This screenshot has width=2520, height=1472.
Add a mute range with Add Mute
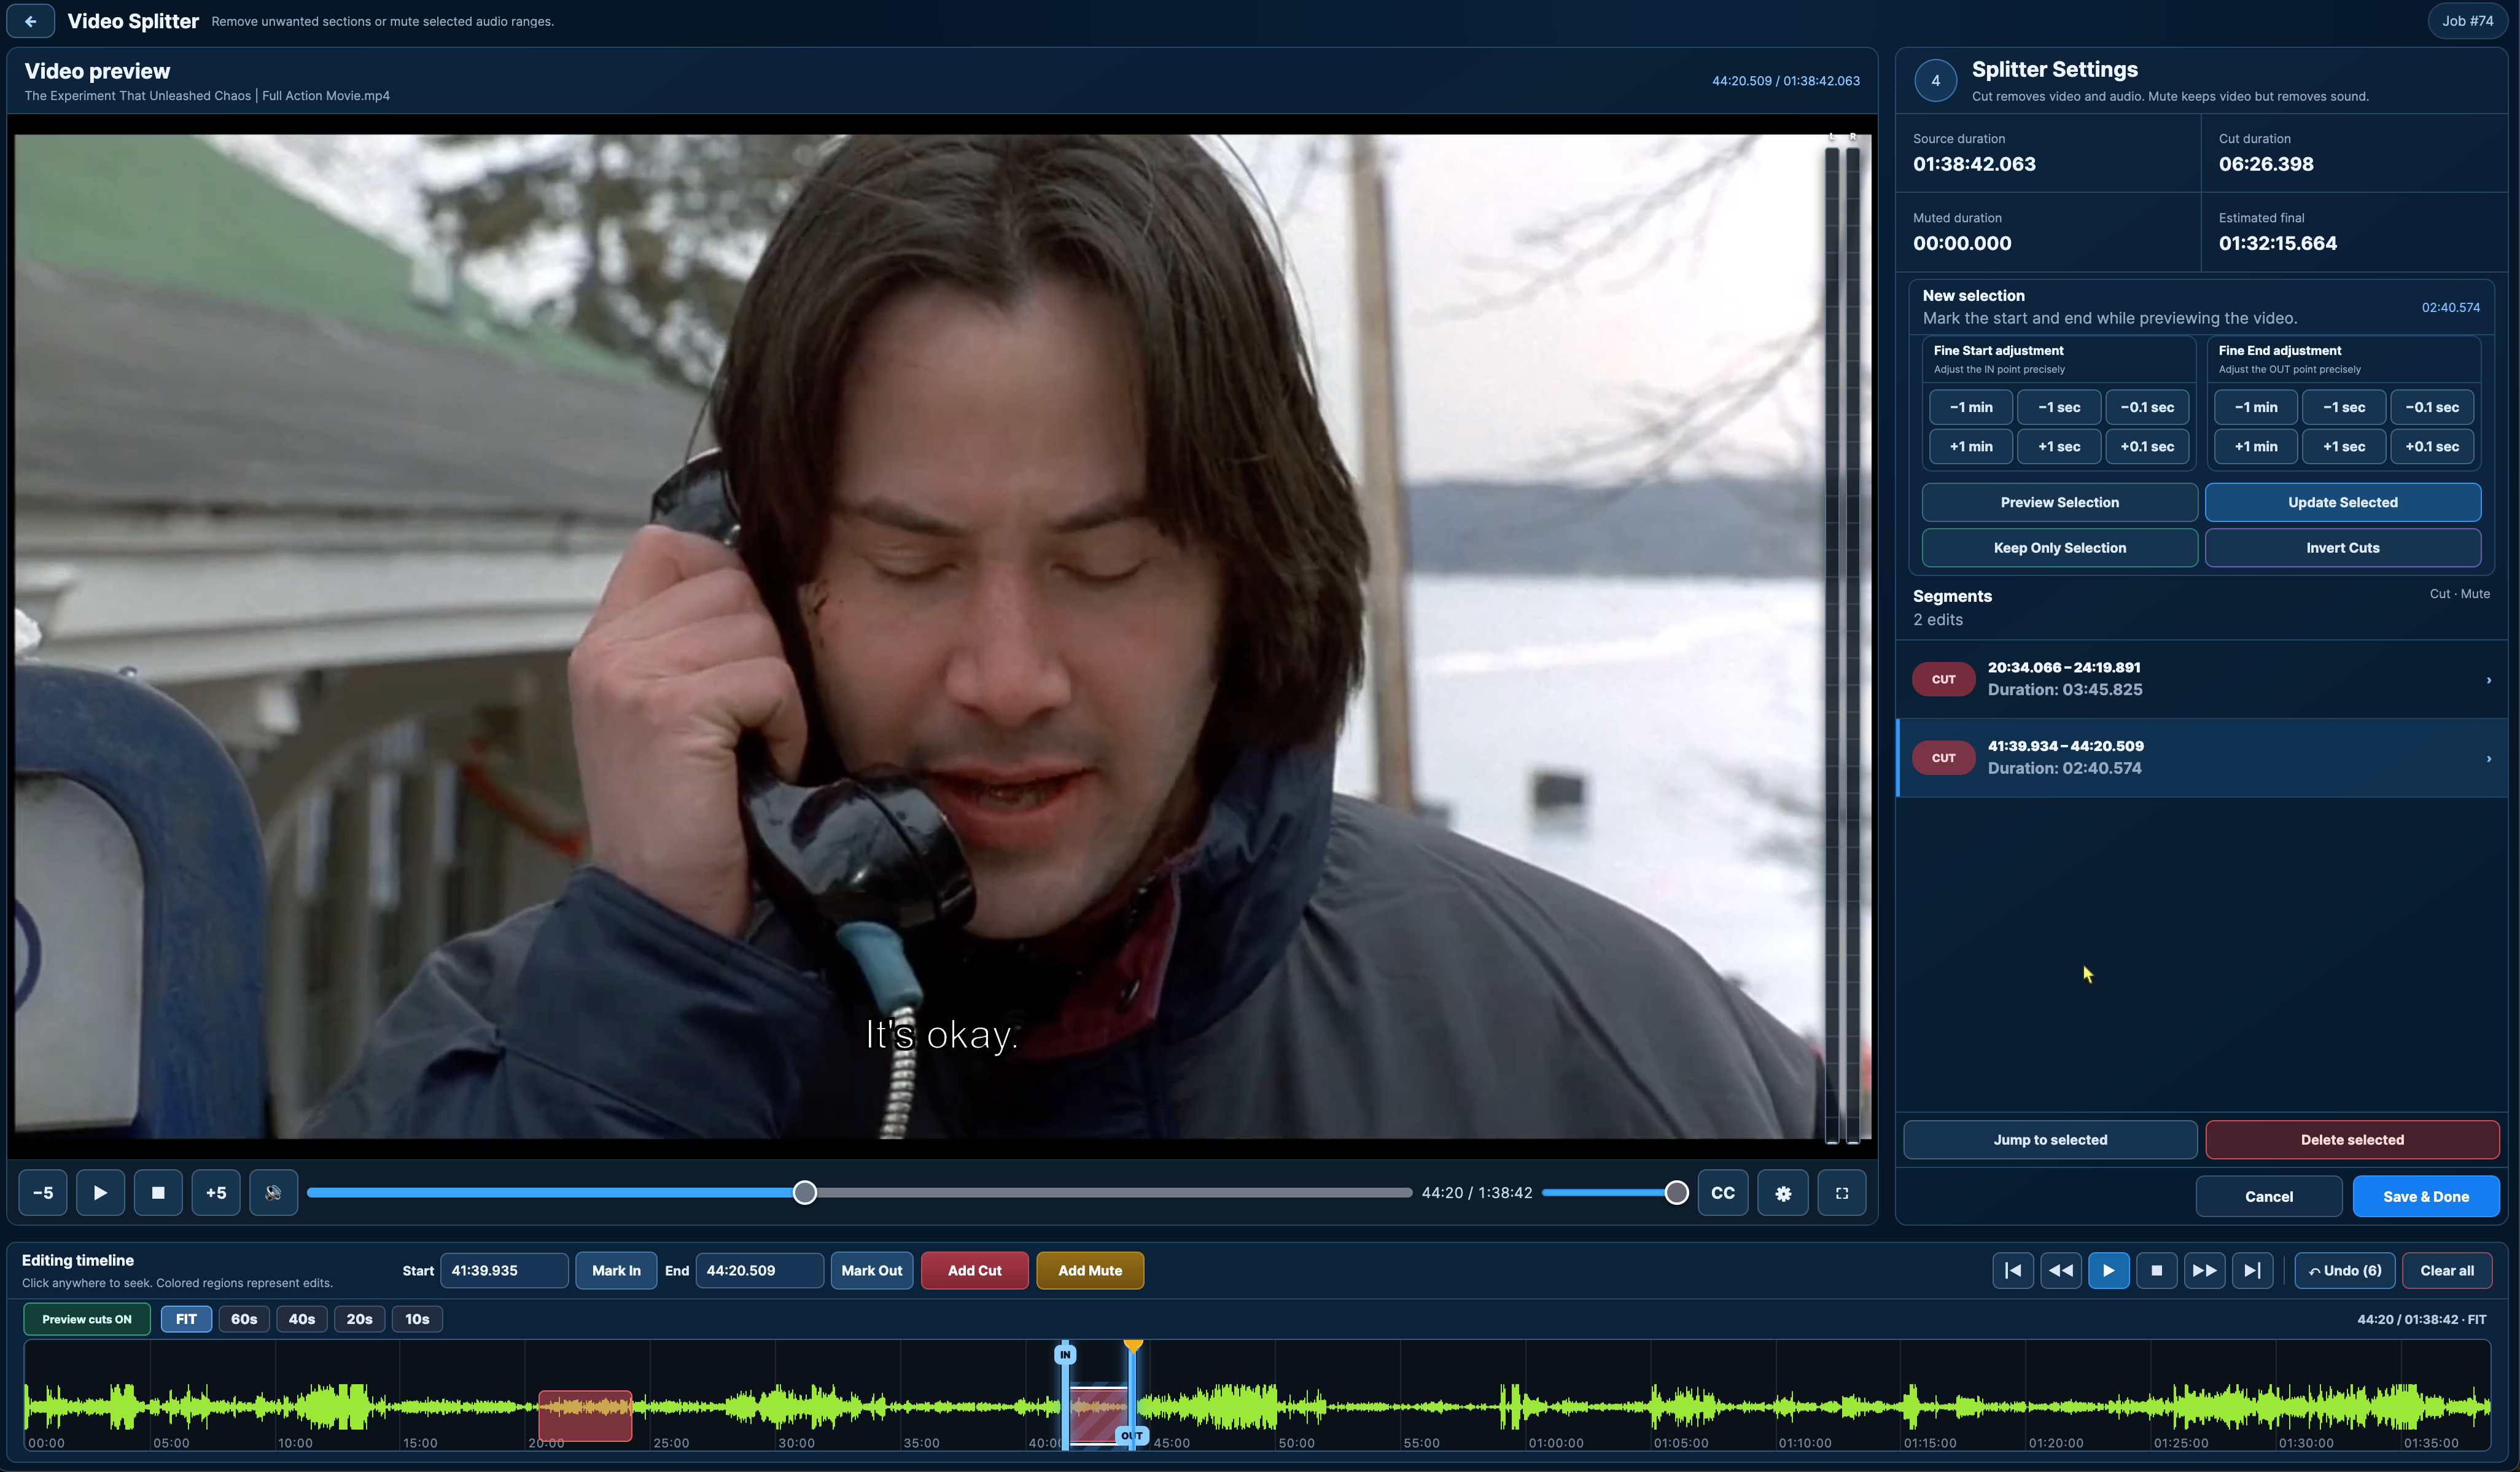[x=1090, y=1270]
